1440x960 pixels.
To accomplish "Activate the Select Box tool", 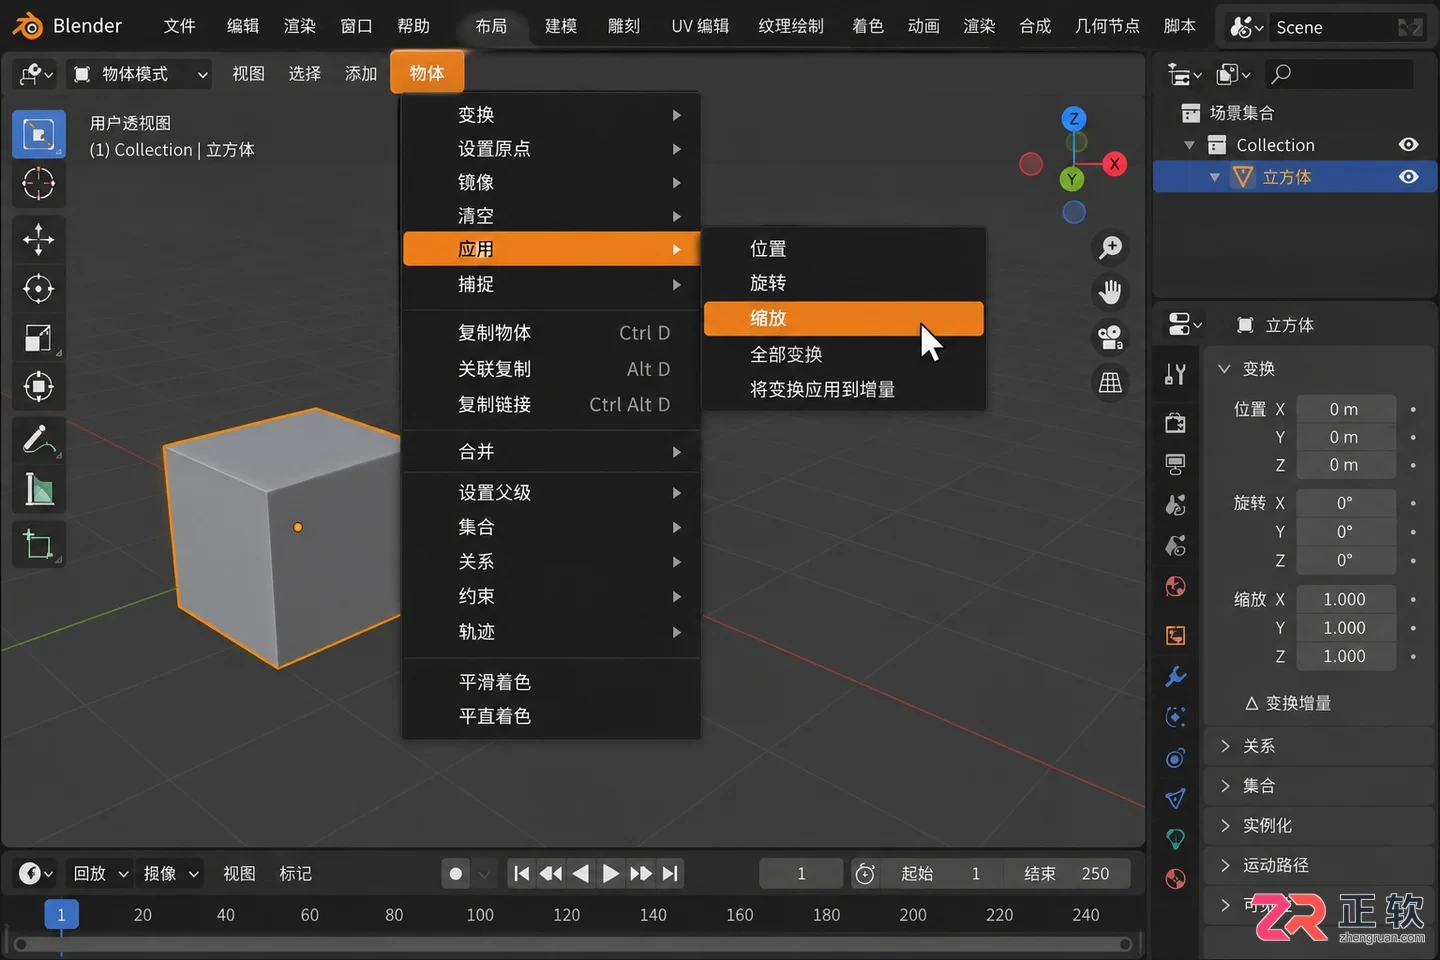I will [39, 134].
